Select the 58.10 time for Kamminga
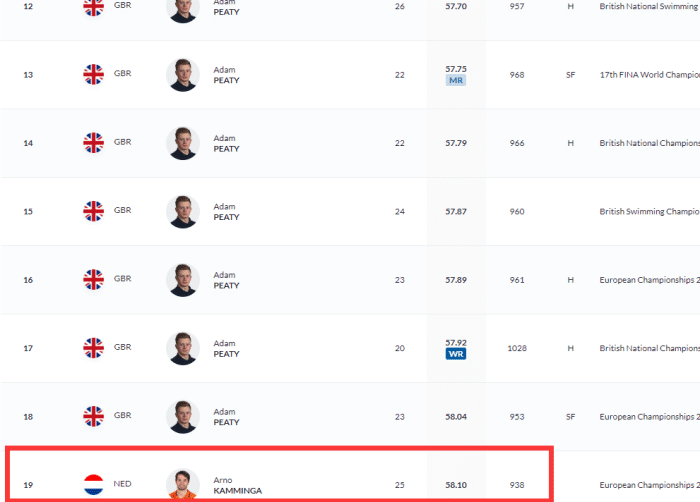 pos(456,485)
